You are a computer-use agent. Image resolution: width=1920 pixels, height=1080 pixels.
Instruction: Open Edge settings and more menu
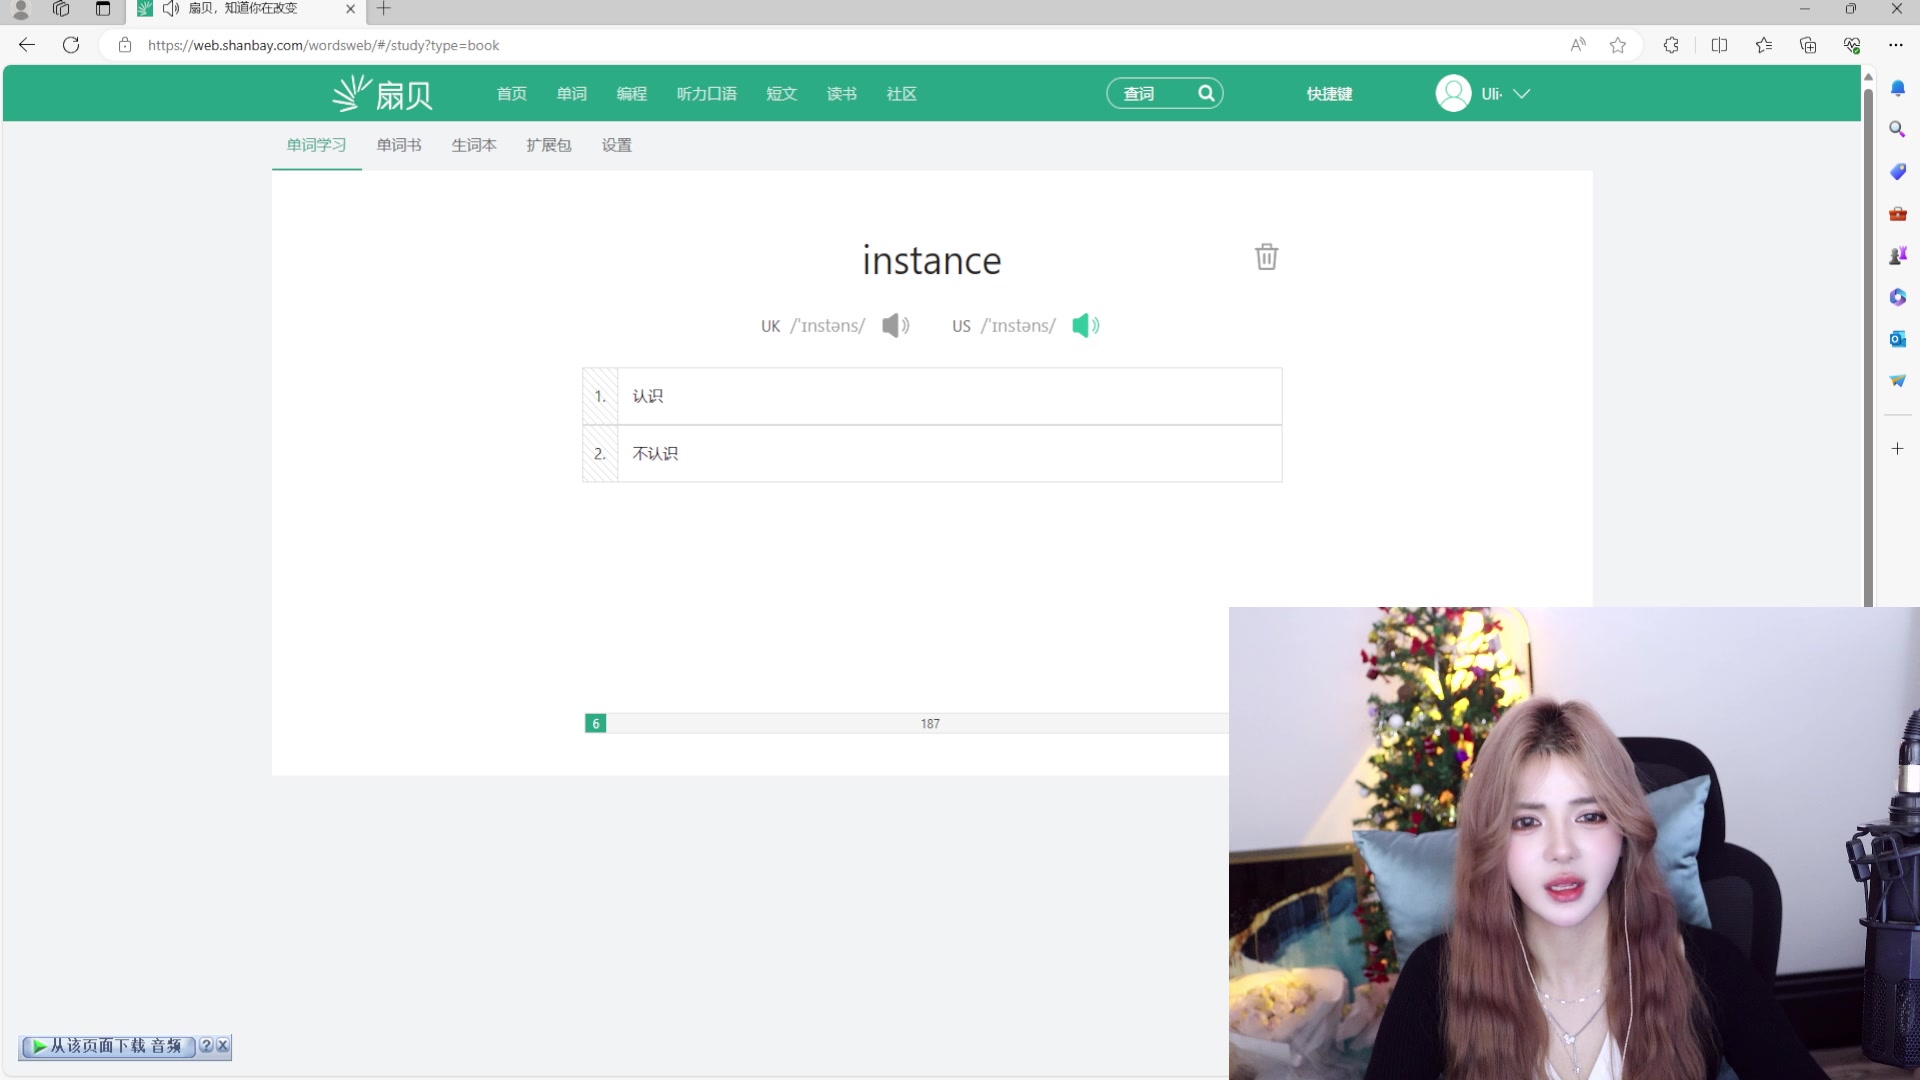point(1896,45)
